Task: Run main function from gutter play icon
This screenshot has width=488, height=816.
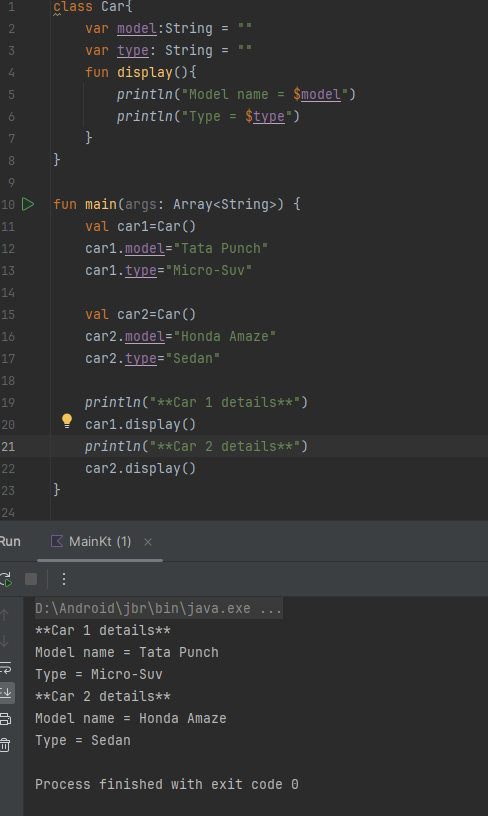Action: tap(28, 204)
